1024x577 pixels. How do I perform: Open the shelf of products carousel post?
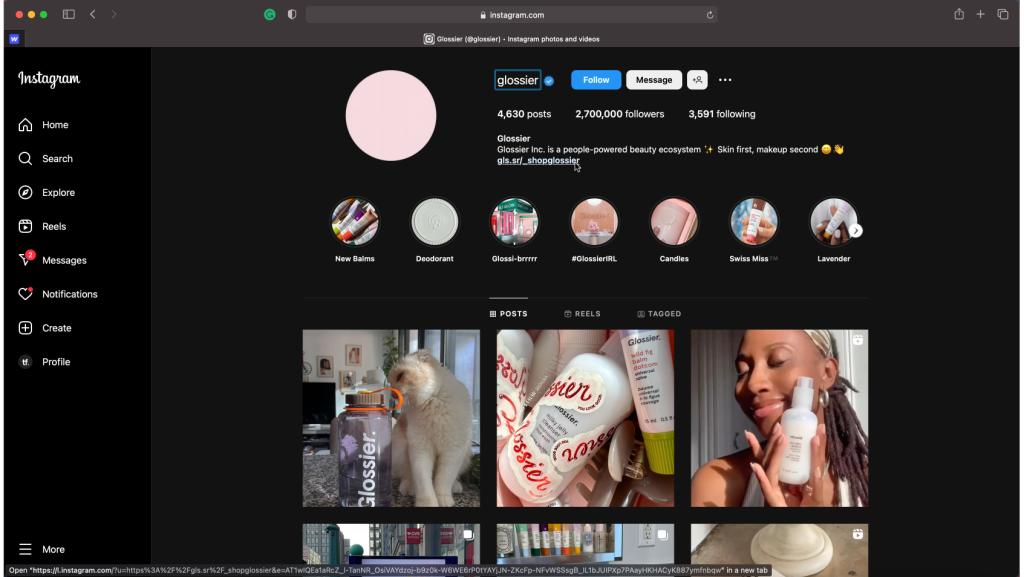pyautogui.click(x=585, y=544)
